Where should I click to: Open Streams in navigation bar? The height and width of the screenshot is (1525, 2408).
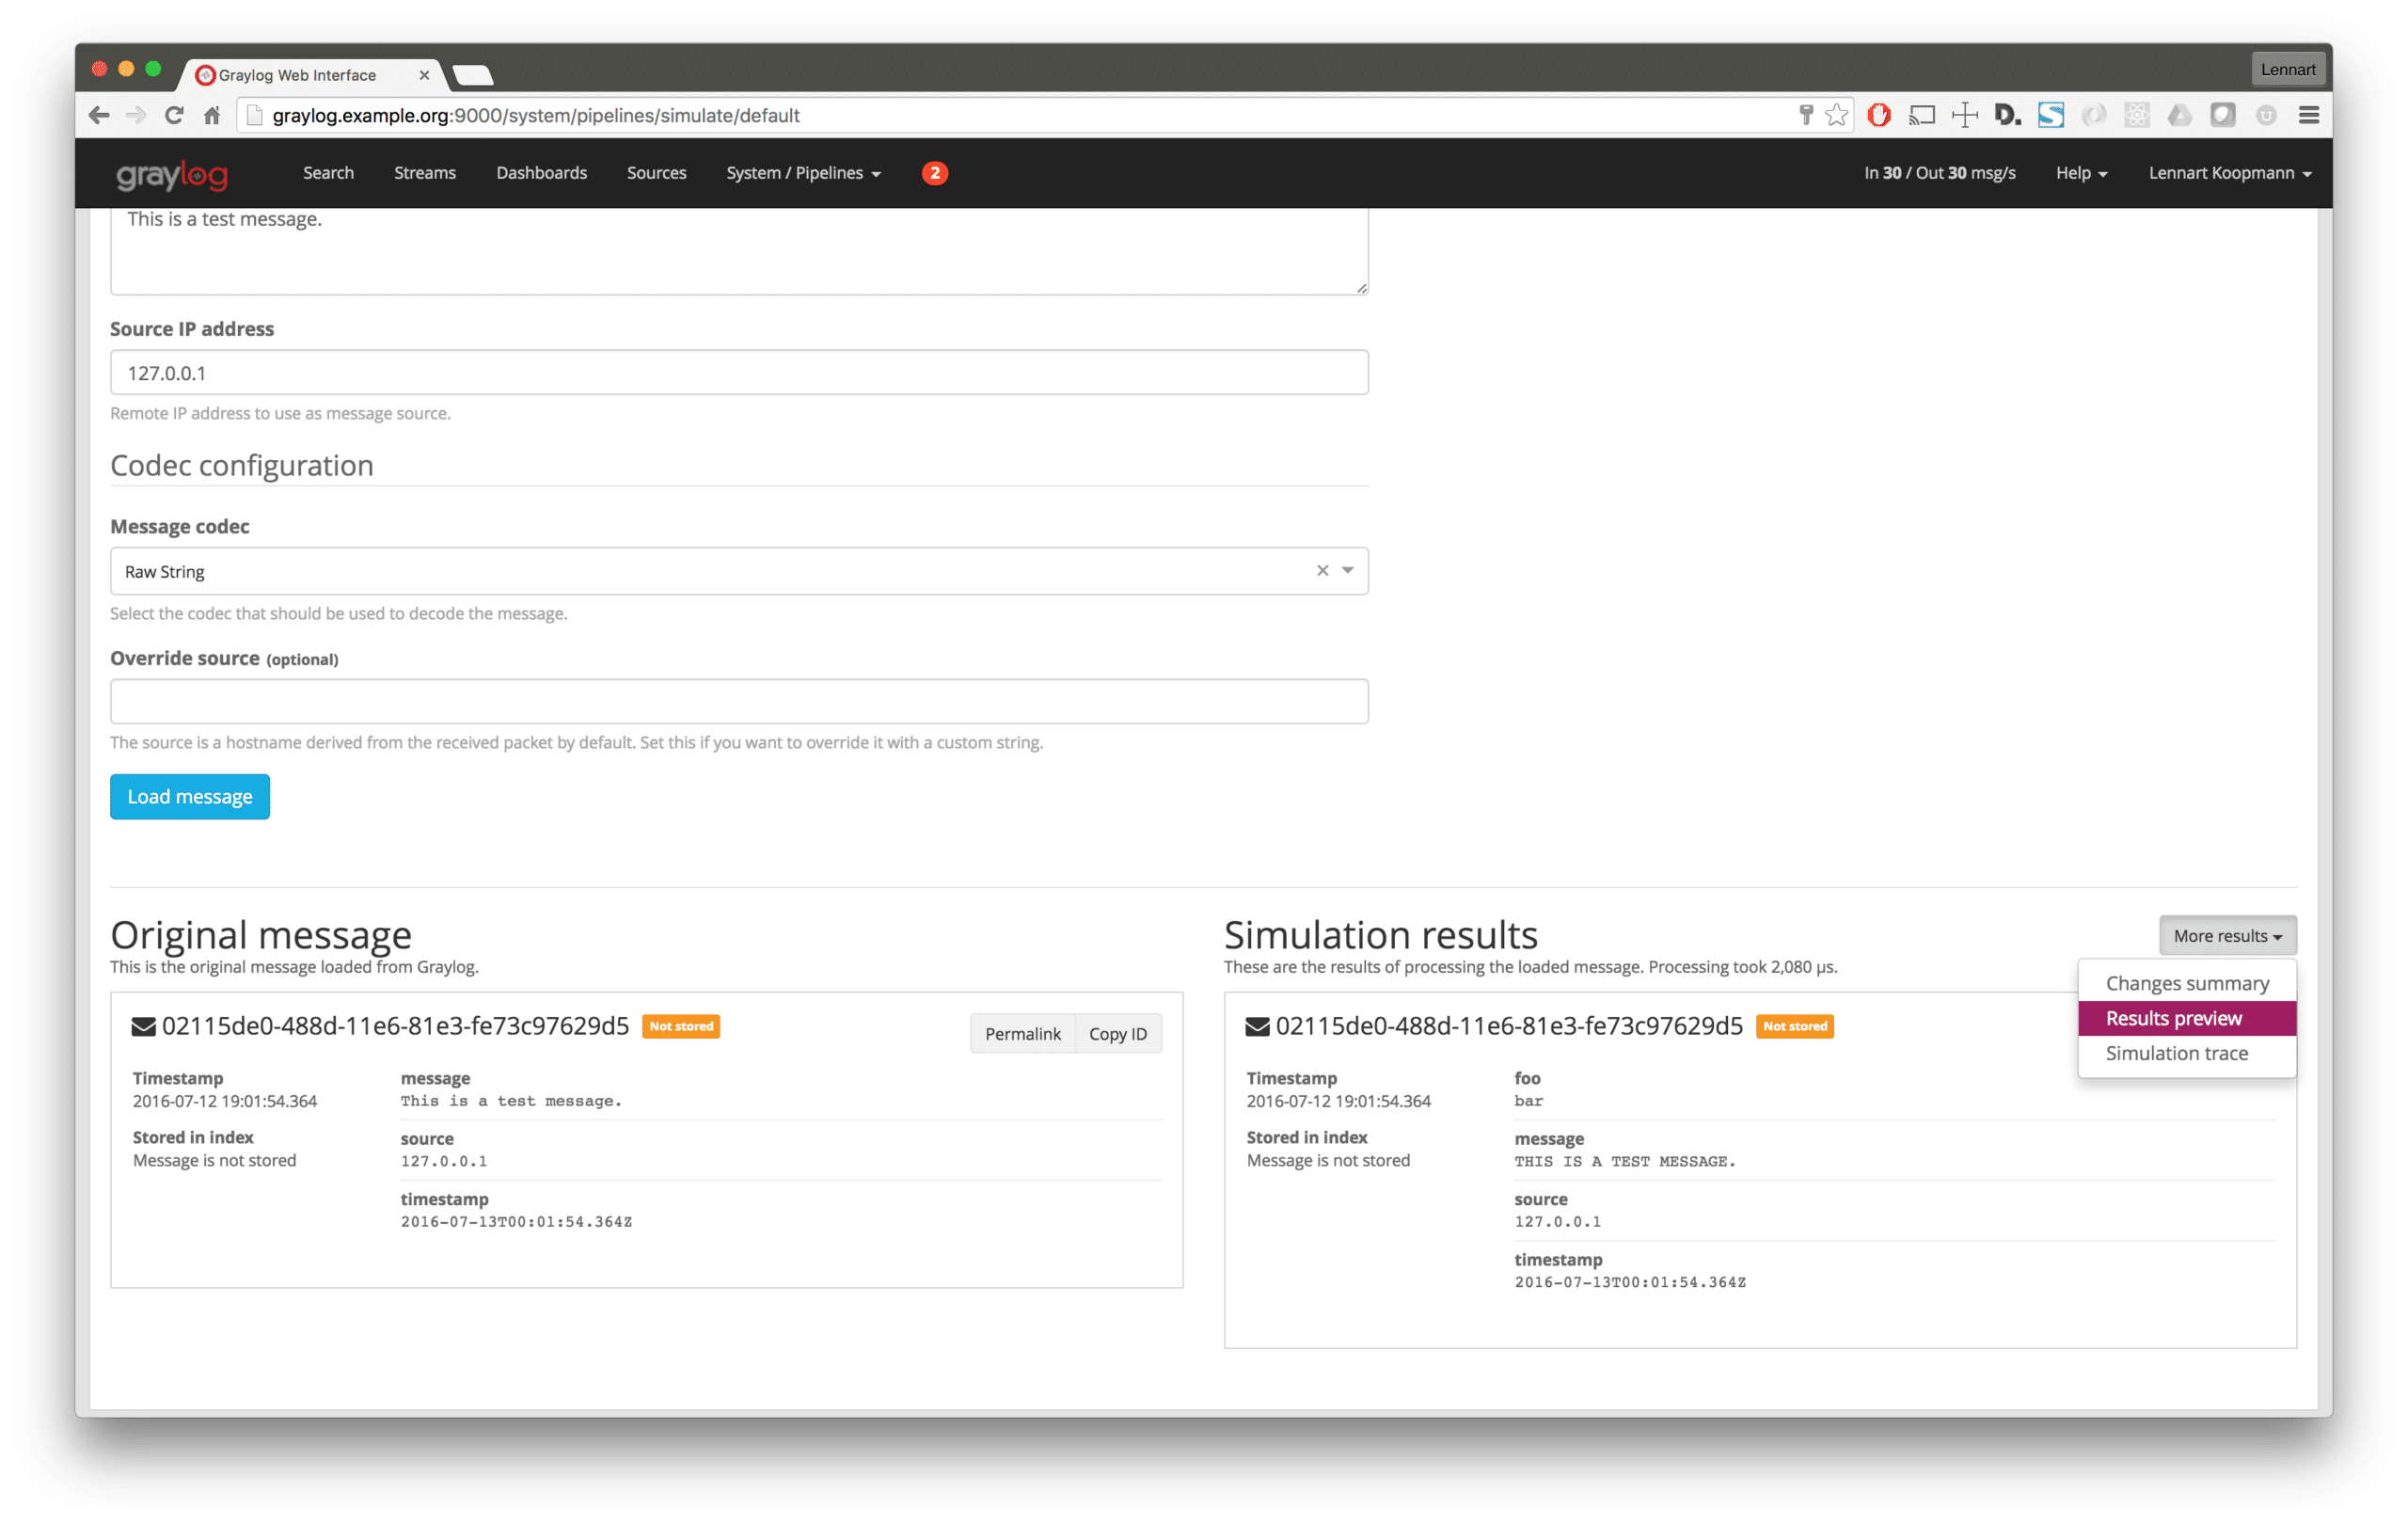424,173
